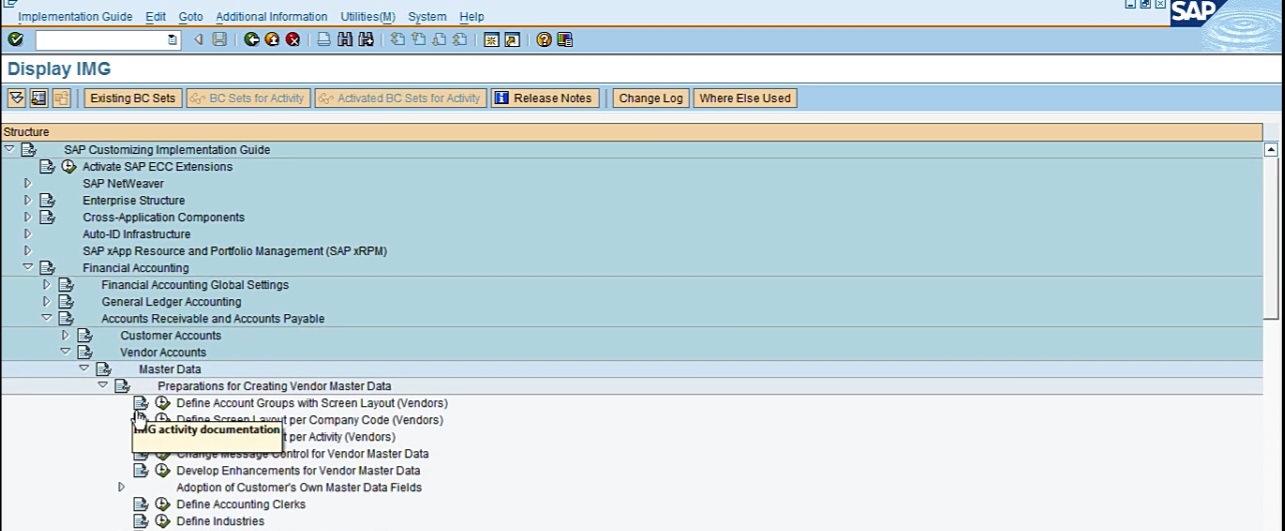Execute Define Accounting Clerks activity
1285x531 pixels.
(x=163, y=505)
